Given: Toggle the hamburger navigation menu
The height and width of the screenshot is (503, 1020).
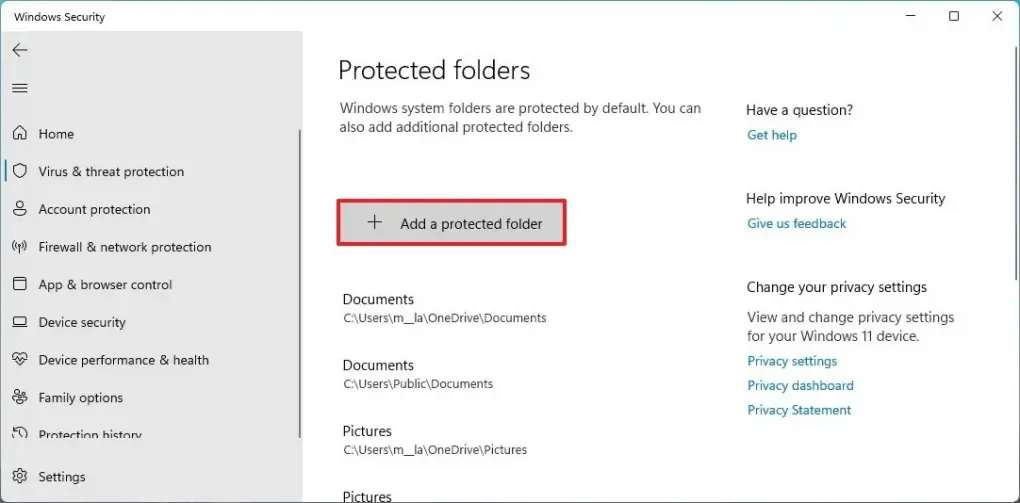Looking at the screenshot, I should coord(20,88).
